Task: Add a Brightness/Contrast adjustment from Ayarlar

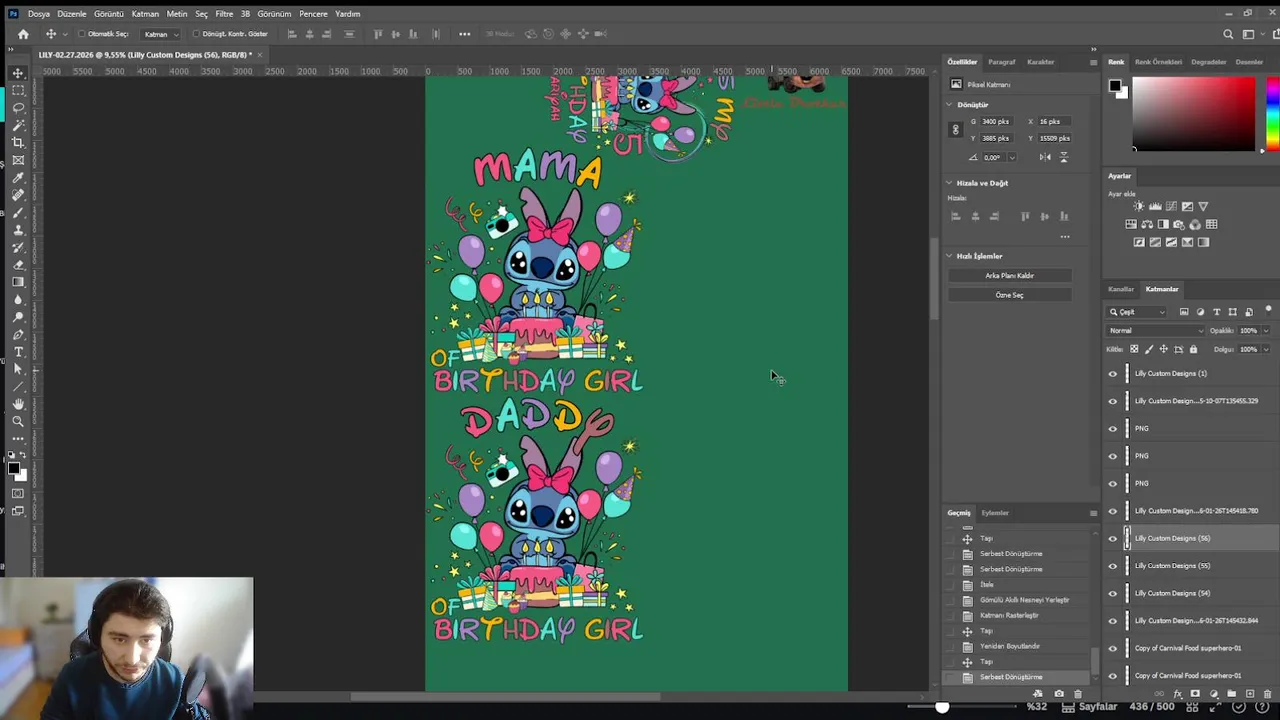Action: coord(1138,206)
